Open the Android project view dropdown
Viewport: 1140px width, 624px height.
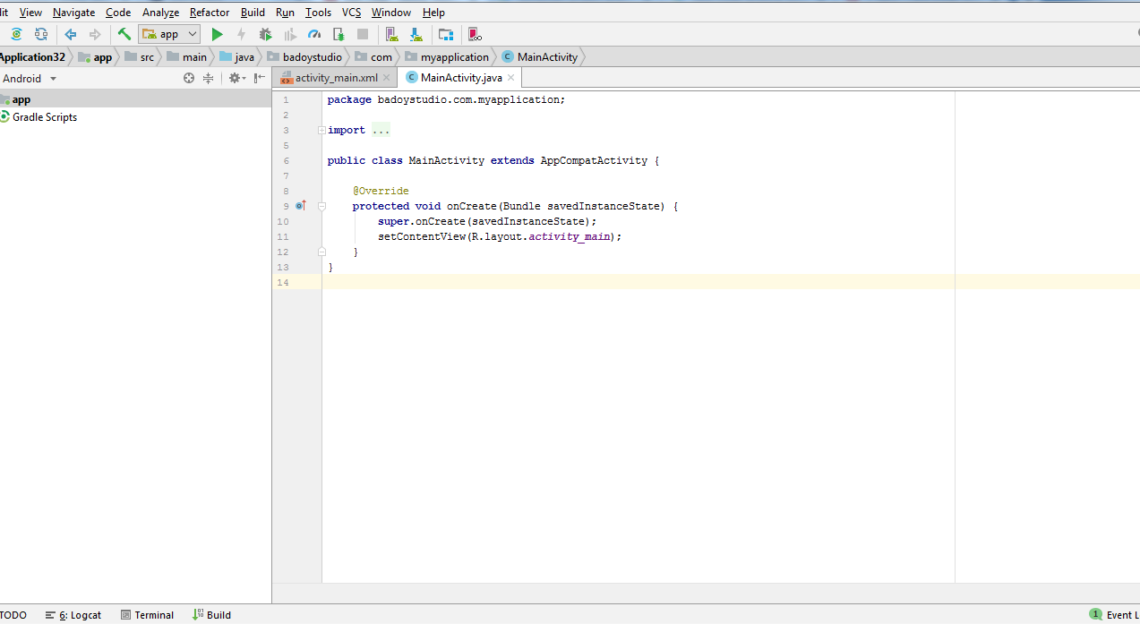point(29,78)
